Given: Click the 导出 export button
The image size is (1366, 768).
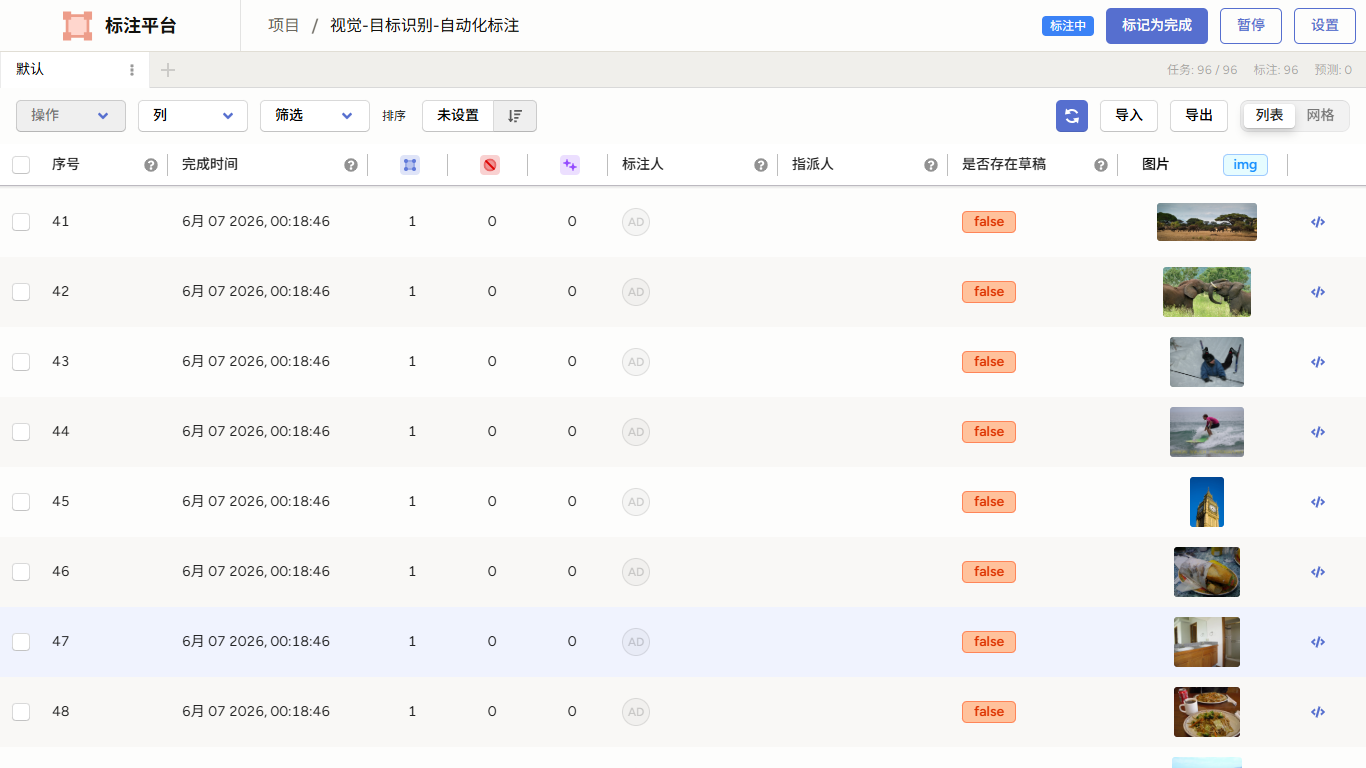Looking at the screenshot, I should (x=1199, y=116).
